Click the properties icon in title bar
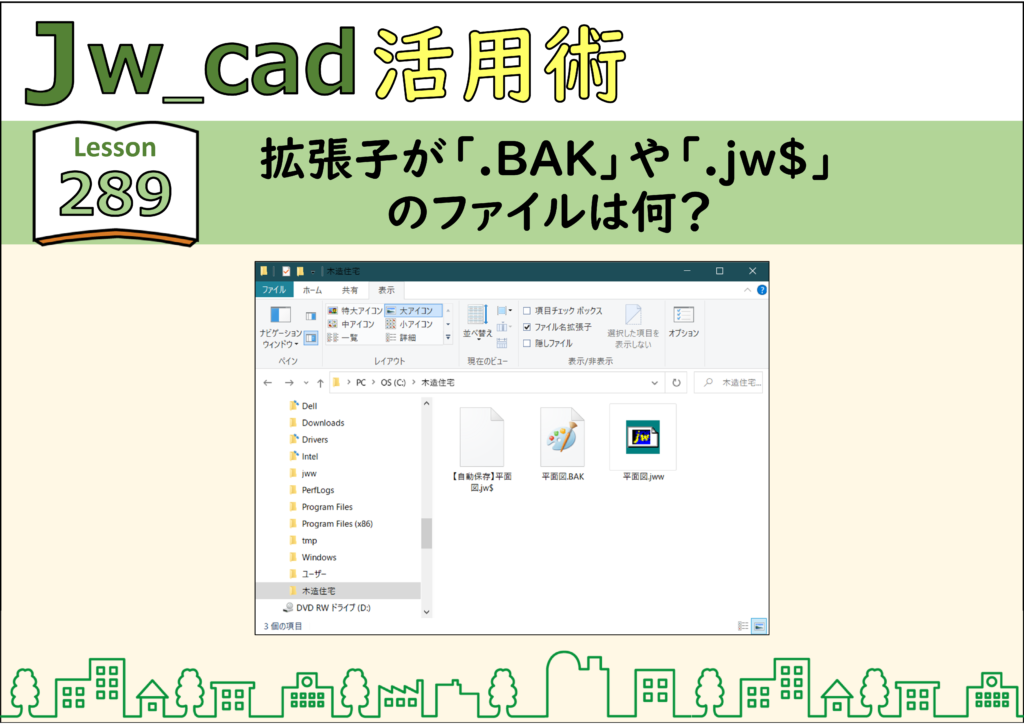 (x=286, y=271)
